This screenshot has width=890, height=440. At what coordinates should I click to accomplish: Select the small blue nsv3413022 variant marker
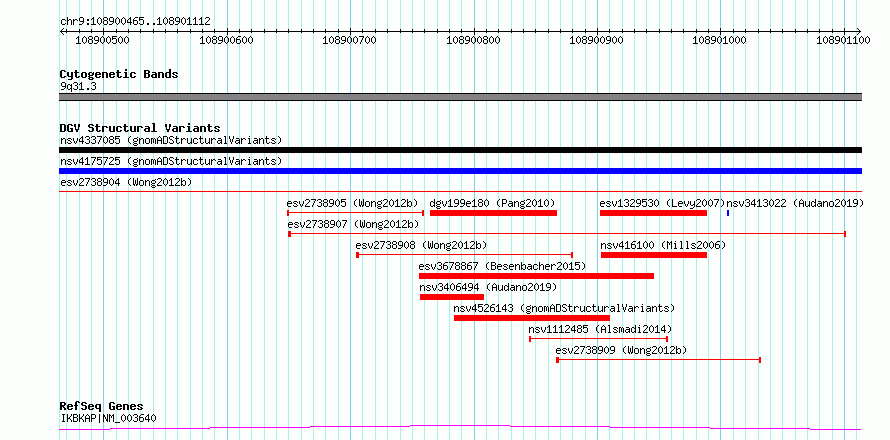click(728, 213)
